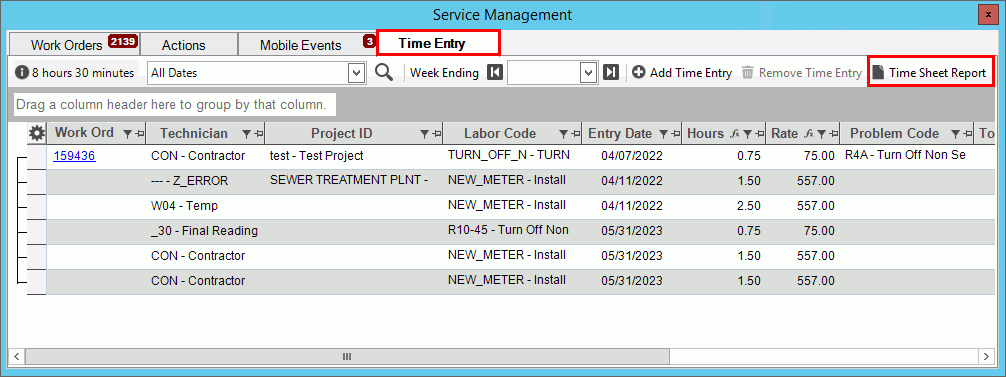Open grid settings gear icon

37,133
